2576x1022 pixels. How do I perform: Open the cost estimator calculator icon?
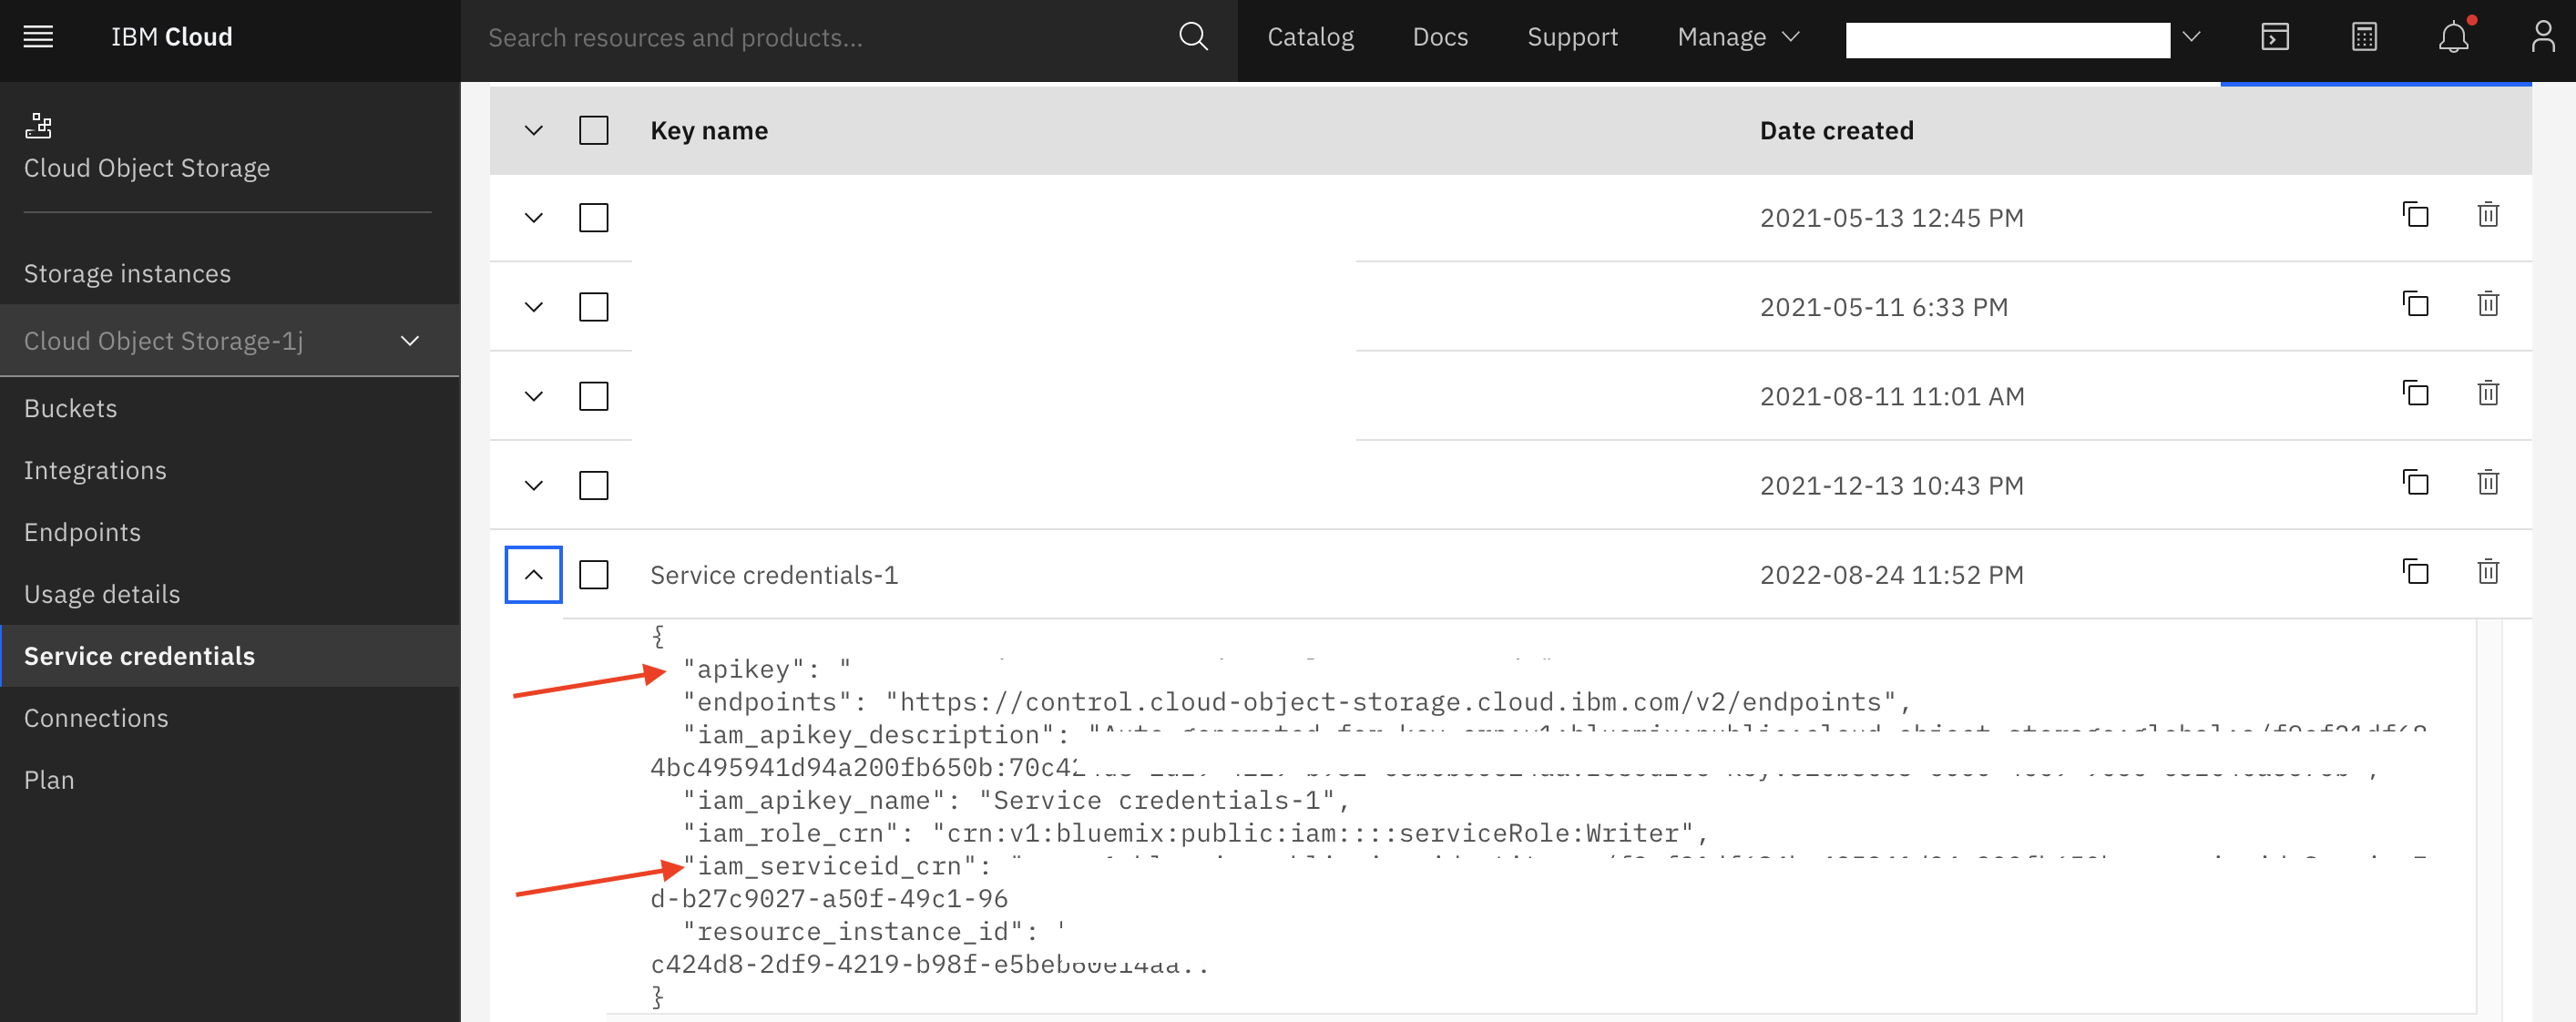(x=2364, y=37)
